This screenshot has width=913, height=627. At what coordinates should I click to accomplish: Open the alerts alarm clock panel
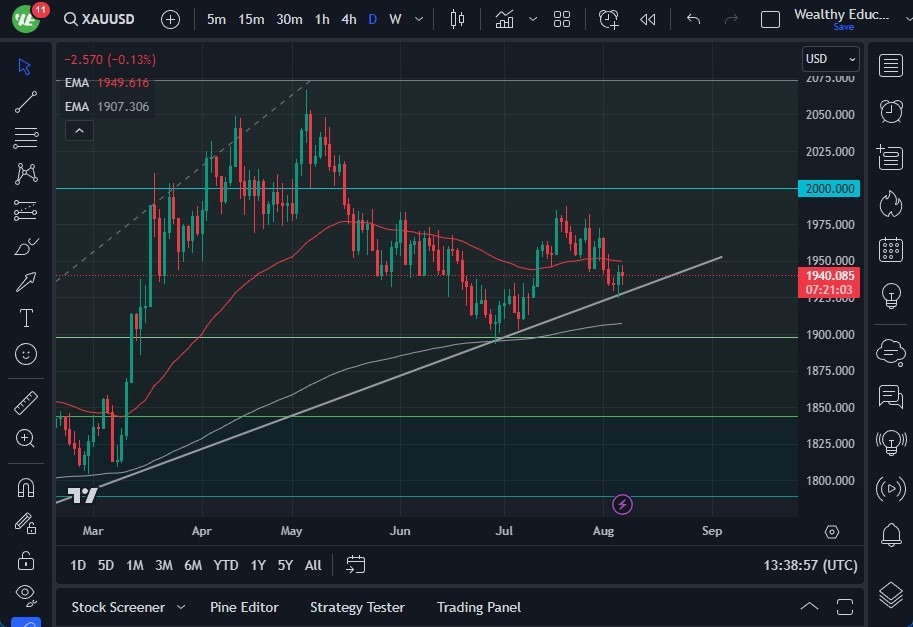890,110
